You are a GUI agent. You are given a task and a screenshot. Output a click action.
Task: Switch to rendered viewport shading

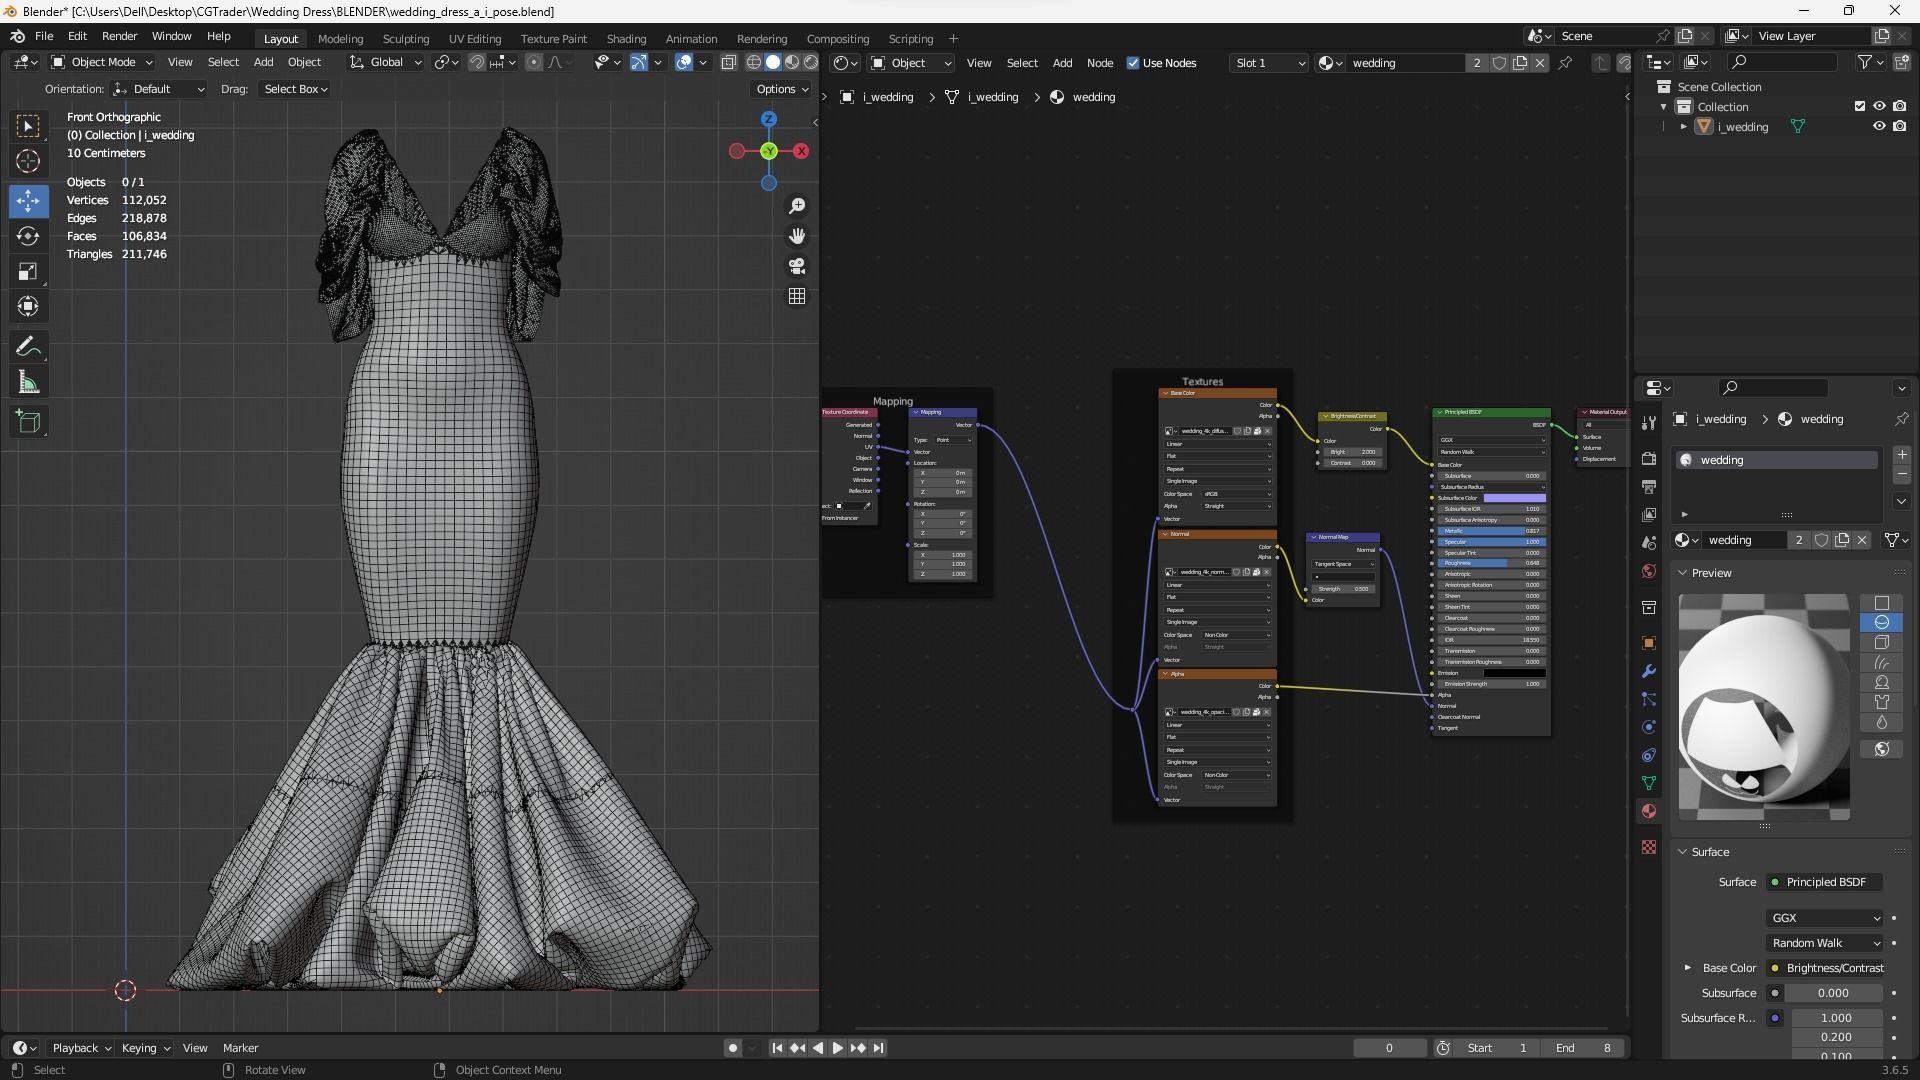(811, 62)
